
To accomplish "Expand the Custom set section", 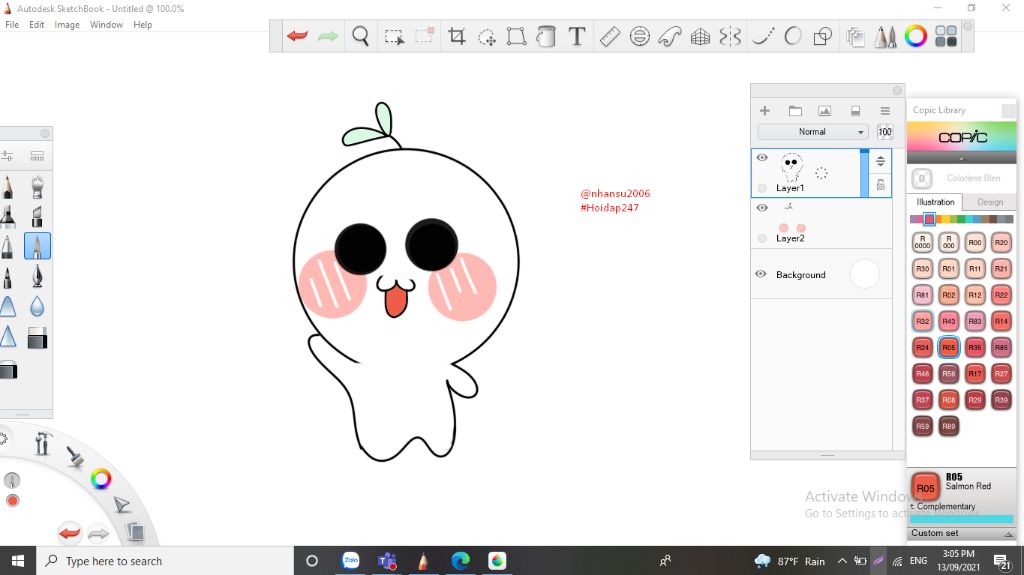I will (x=961, y=533).
